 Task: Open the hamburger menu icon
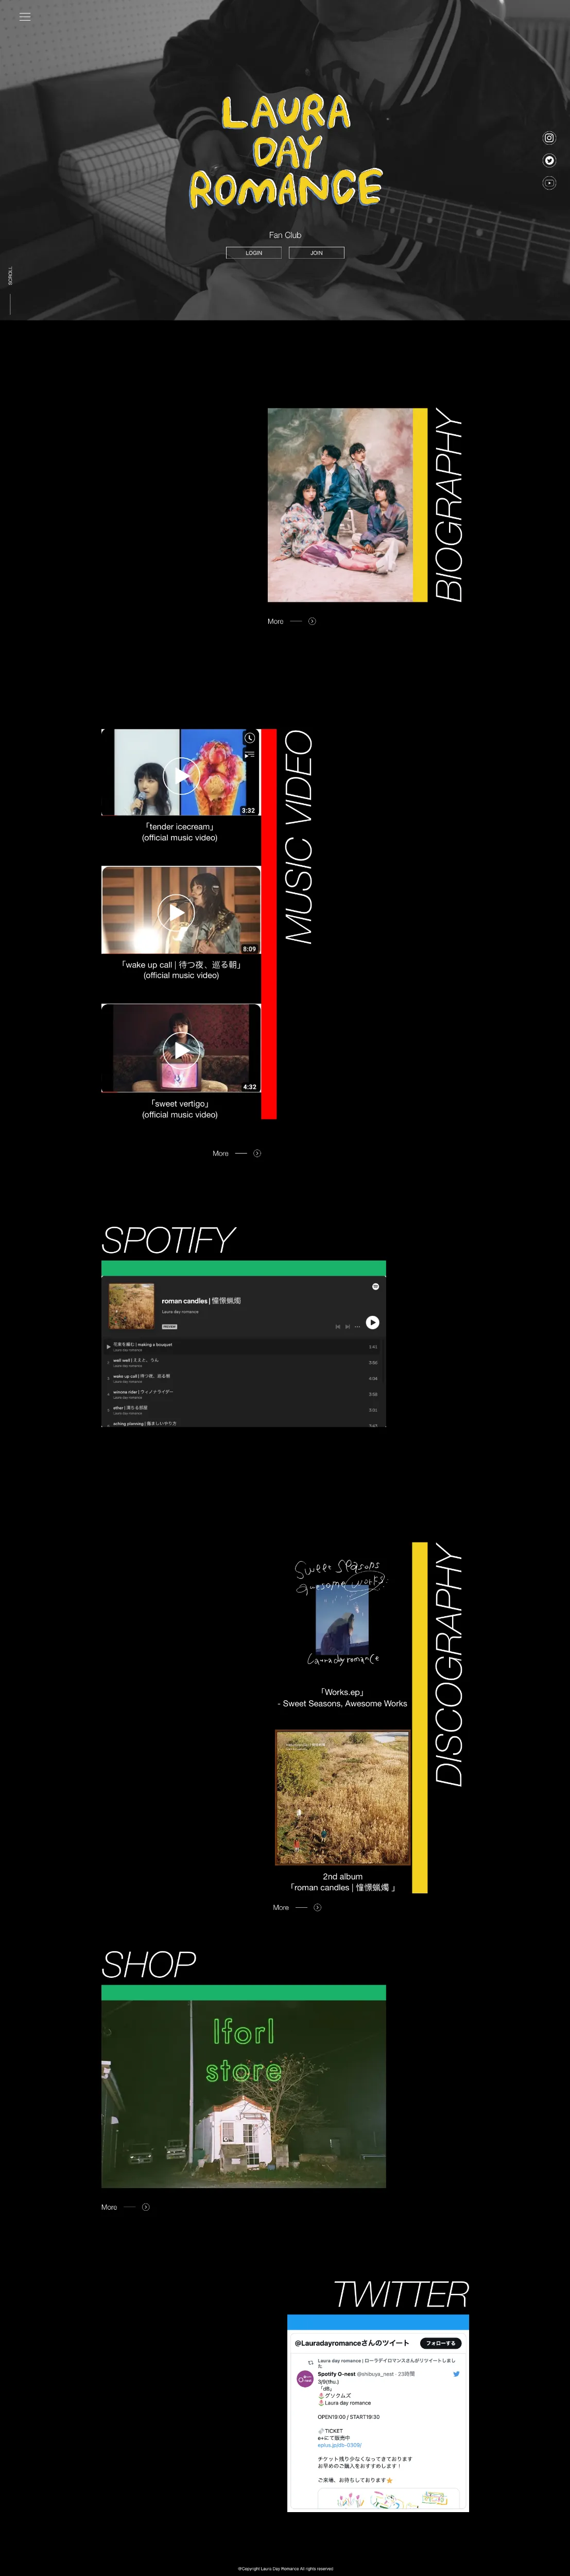pyautogui.click(x=25, y=17)
